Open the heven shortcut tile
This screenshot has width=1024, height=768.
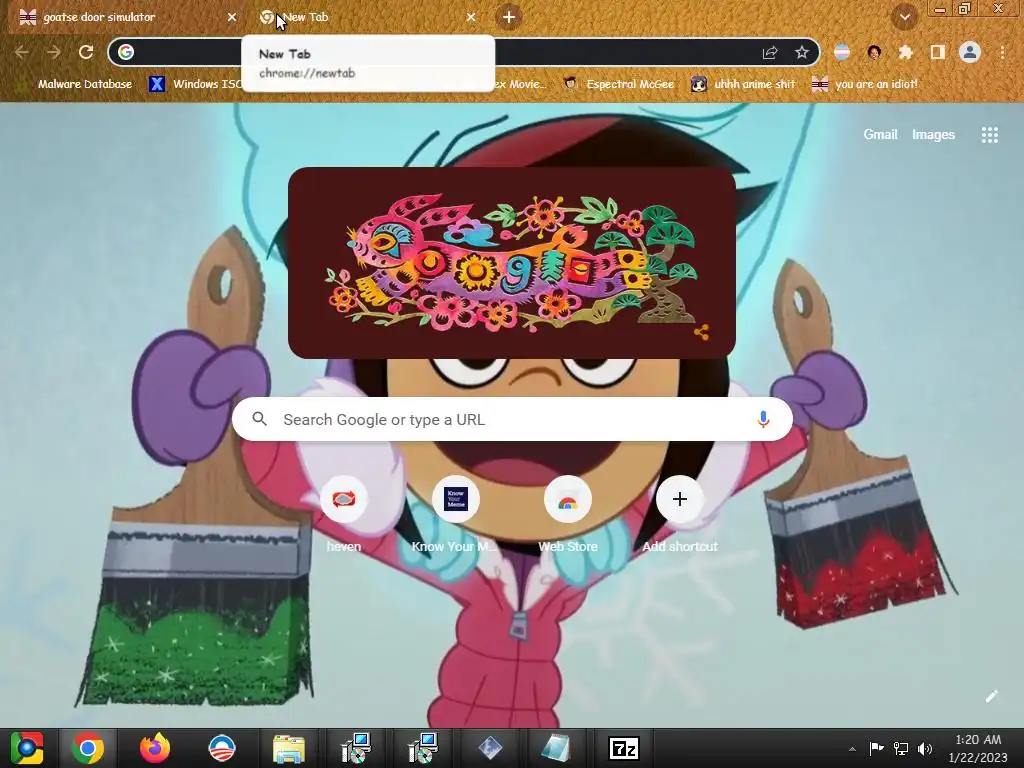click(x=344, y=515)
